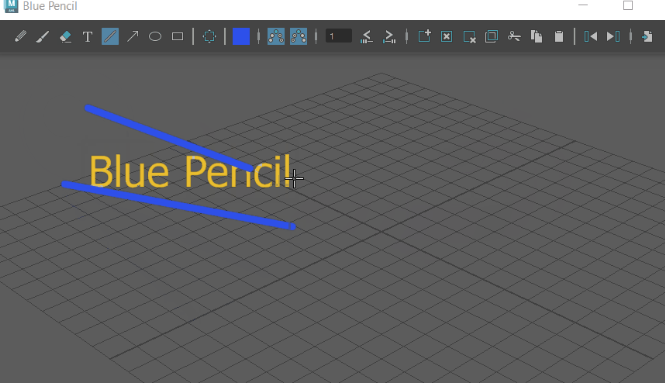Shift frames backward with the less-than retime icon

tap(366, 36)
